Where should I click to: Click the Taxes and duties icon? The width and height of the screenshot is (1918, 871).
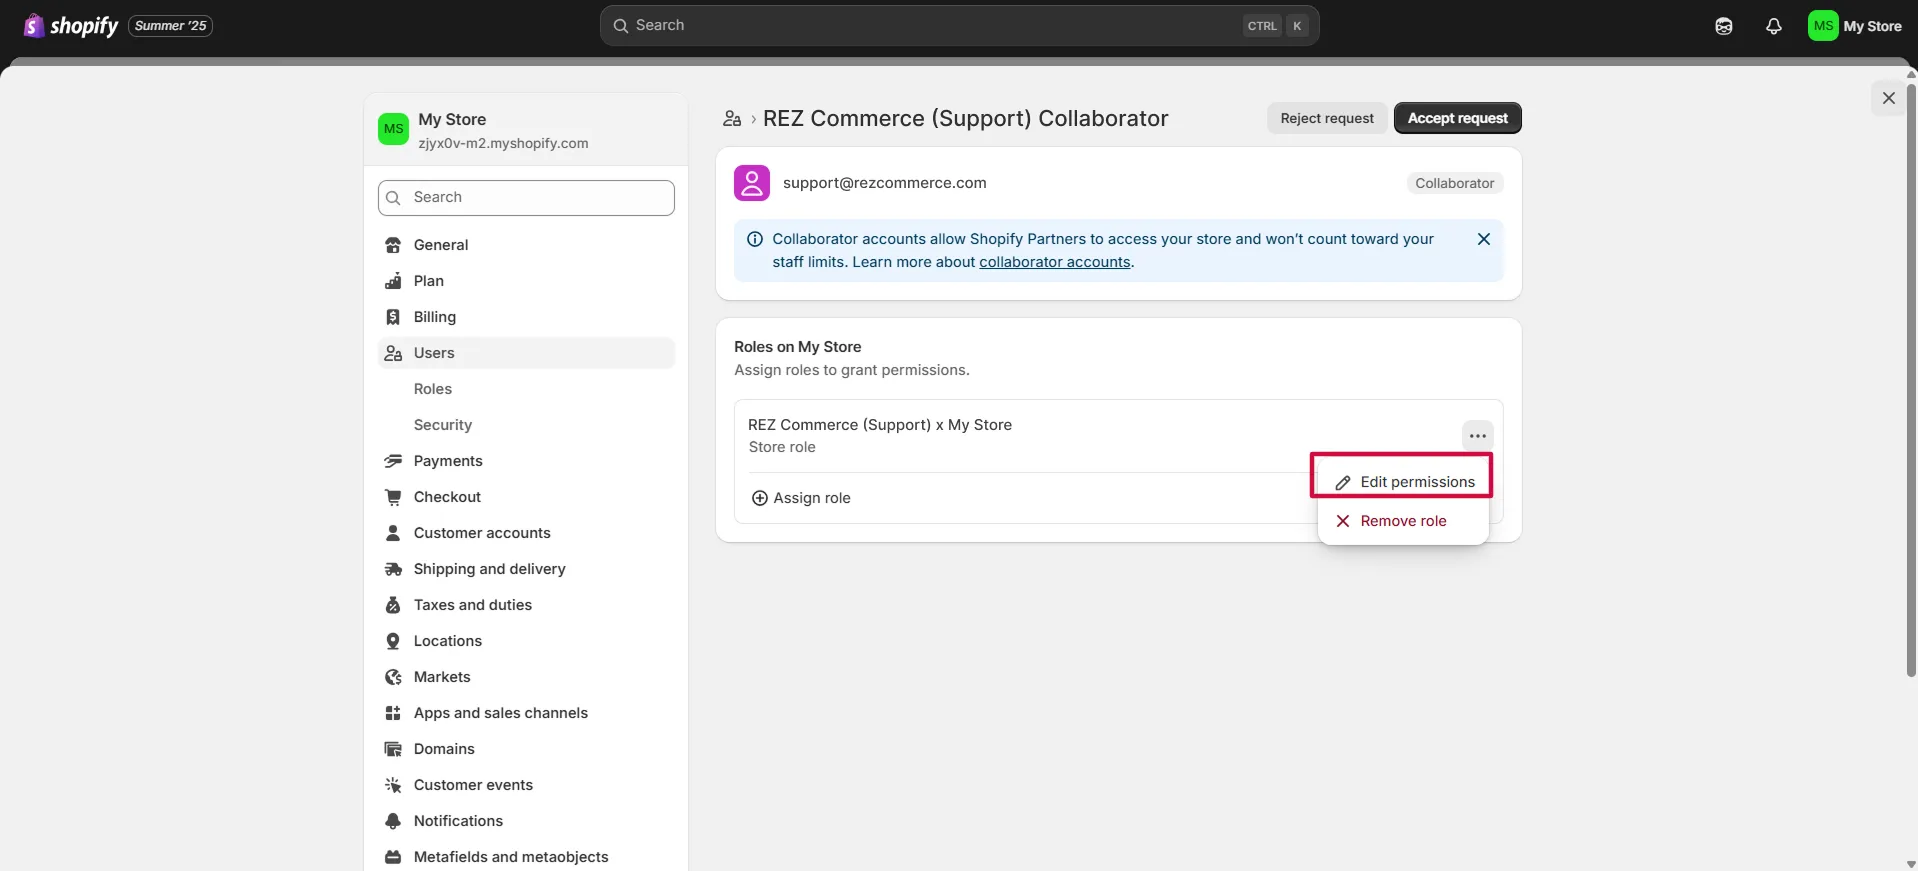coord(393,605)
